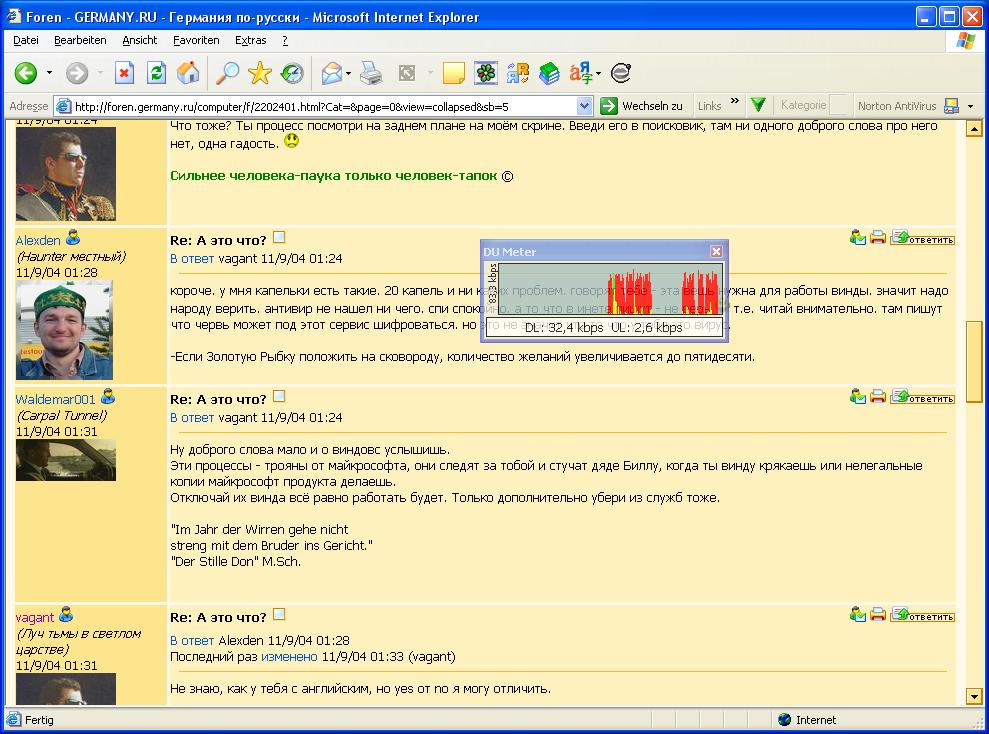Open the Datei menu

click(x=26, y=40)
